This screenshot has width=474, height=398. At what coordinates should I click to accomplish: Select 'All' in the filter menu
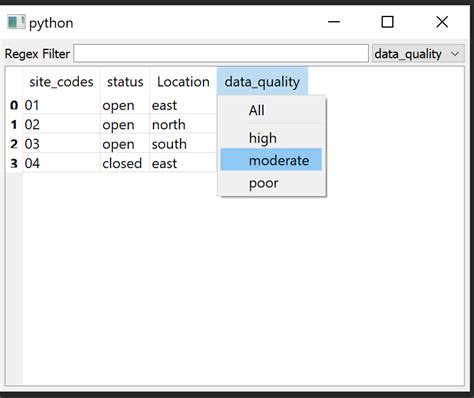tap(271, 110)
